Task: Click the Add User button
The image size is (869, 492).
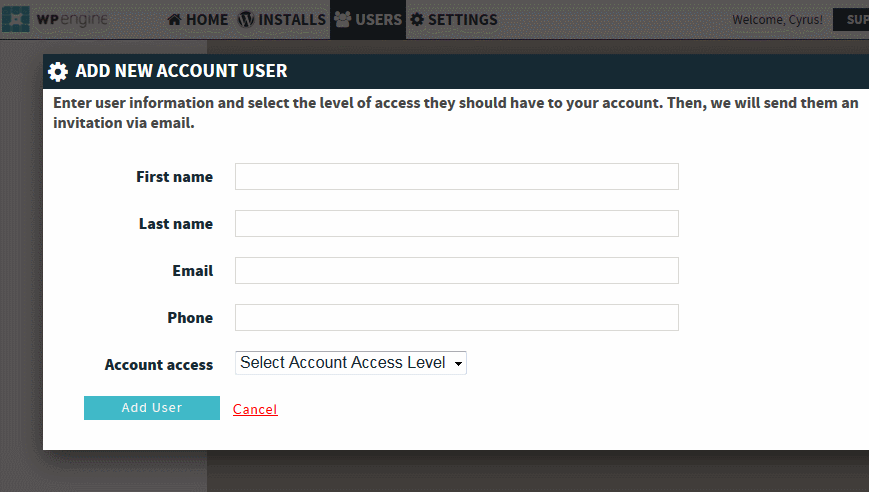Action: (x=152, y=408)
